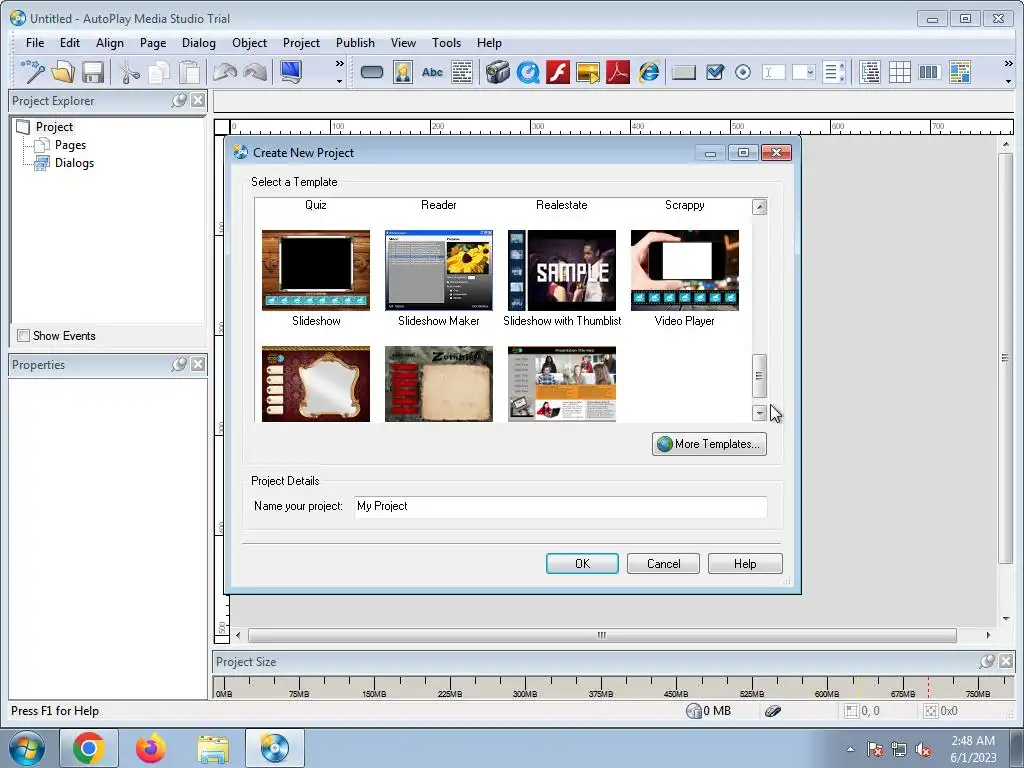The image size is (1024, 768).
Task: Cancel the Create New Project dialog
Action: tap(663, 564)
